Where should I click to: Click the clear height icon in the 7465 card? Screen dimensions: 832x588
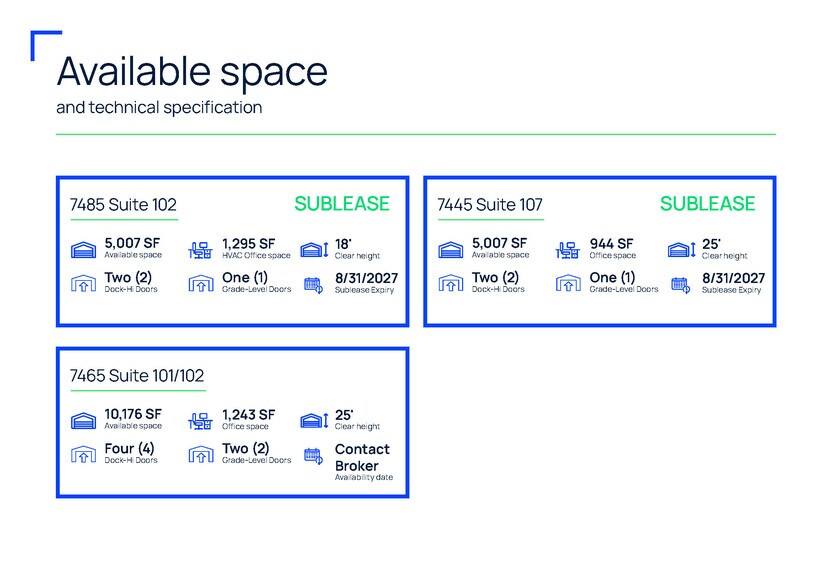click(x=315, y=421)
